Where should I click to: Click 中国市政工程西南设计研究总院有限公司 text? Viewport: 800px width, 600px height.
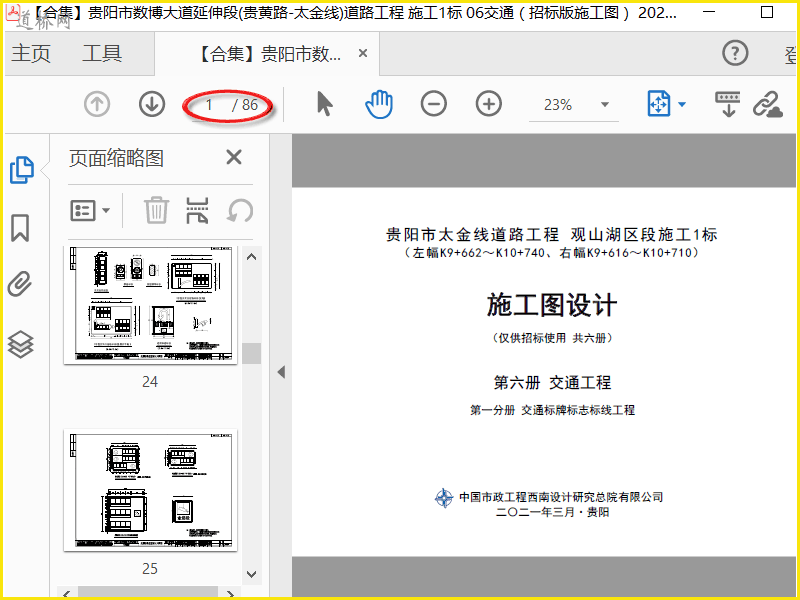click(561, 497)
